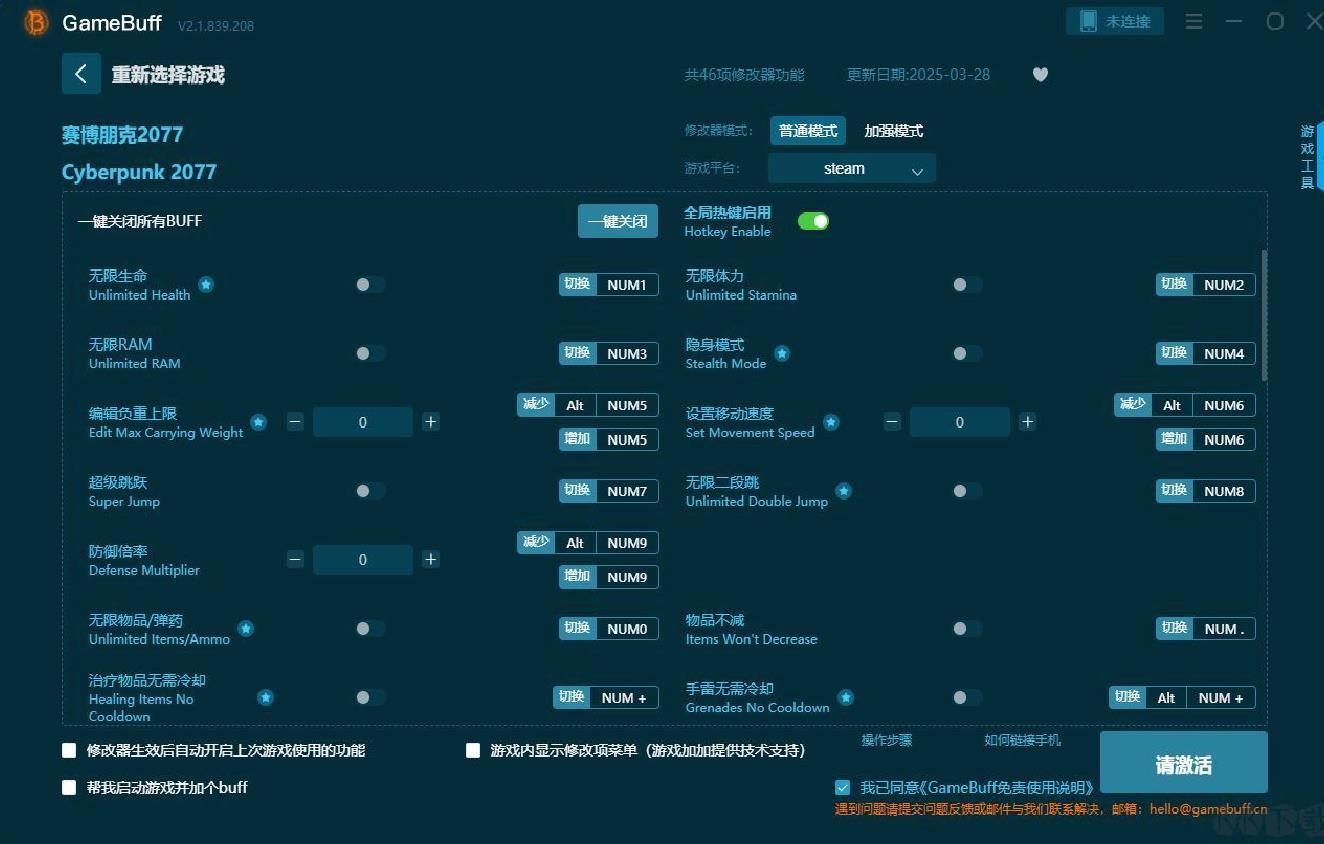
Task: Click star badge next to Healing Items No Cooldown
Action: (266, 697)
